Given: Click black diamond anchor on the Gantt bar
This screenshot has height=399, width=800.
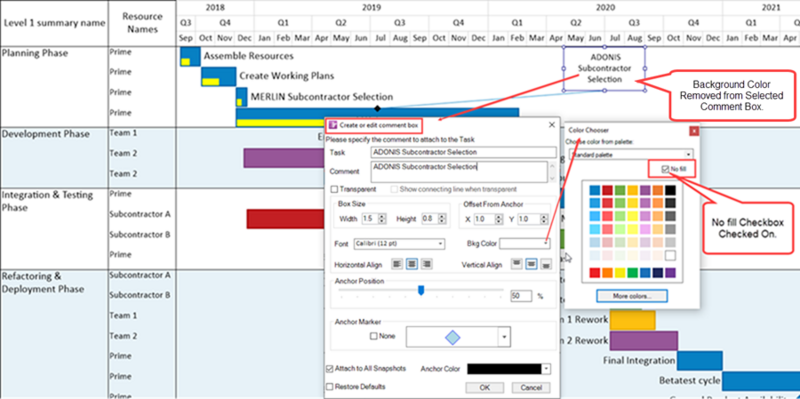Looking at the screenshot, I should click(377, 108).
